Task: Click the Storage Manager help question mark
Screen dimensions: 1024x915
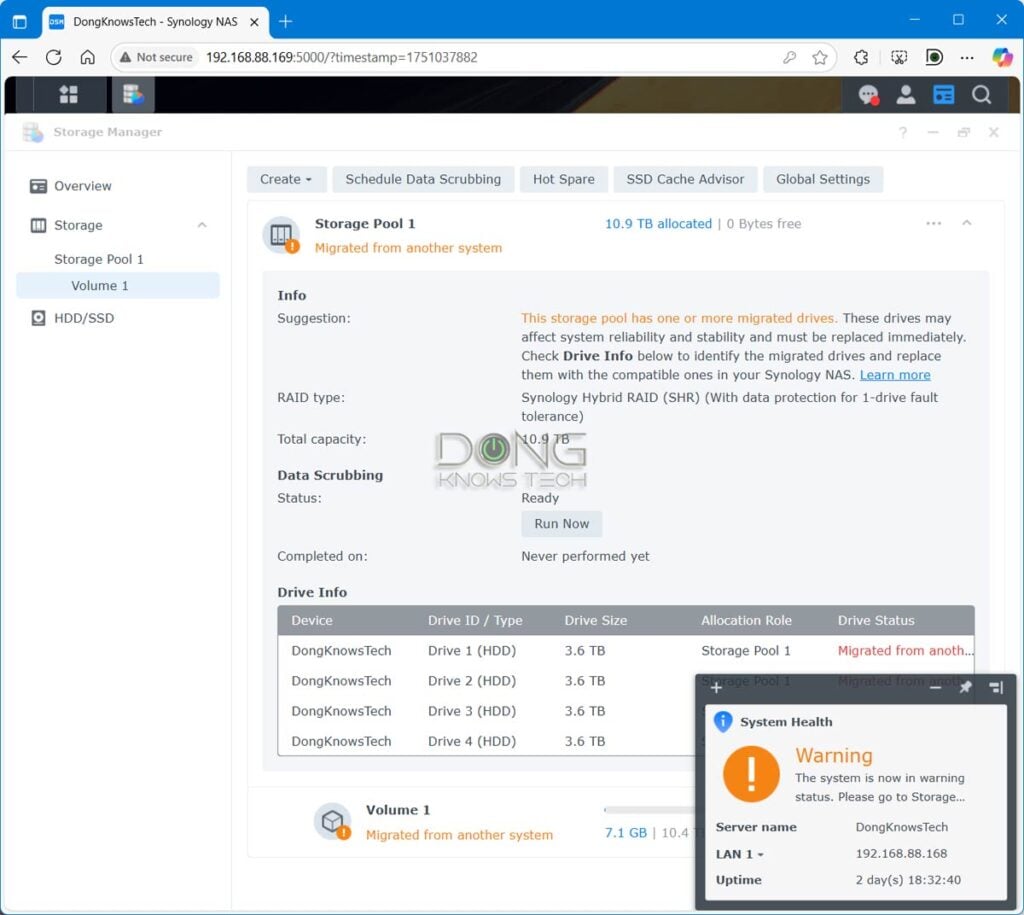Action: [x=903, y=133]
